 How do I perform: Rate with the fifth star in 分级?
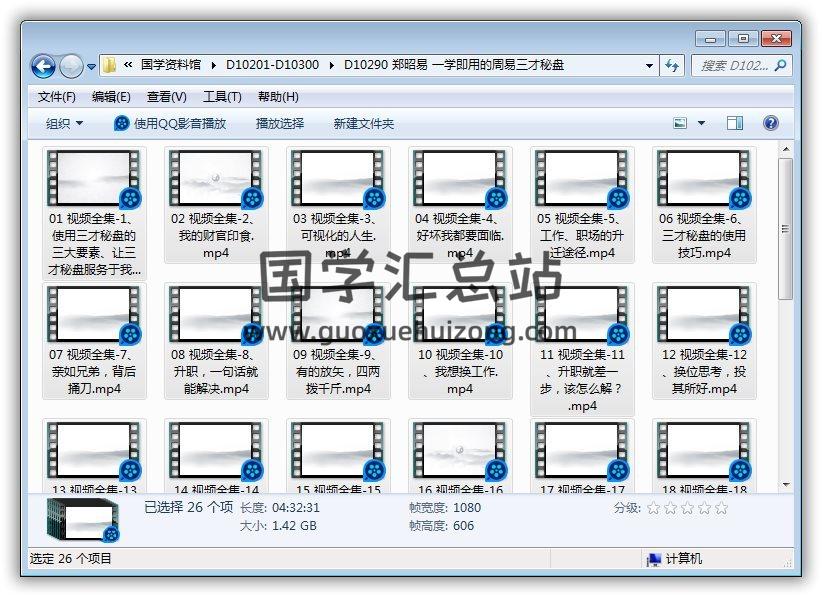(721, 508)
